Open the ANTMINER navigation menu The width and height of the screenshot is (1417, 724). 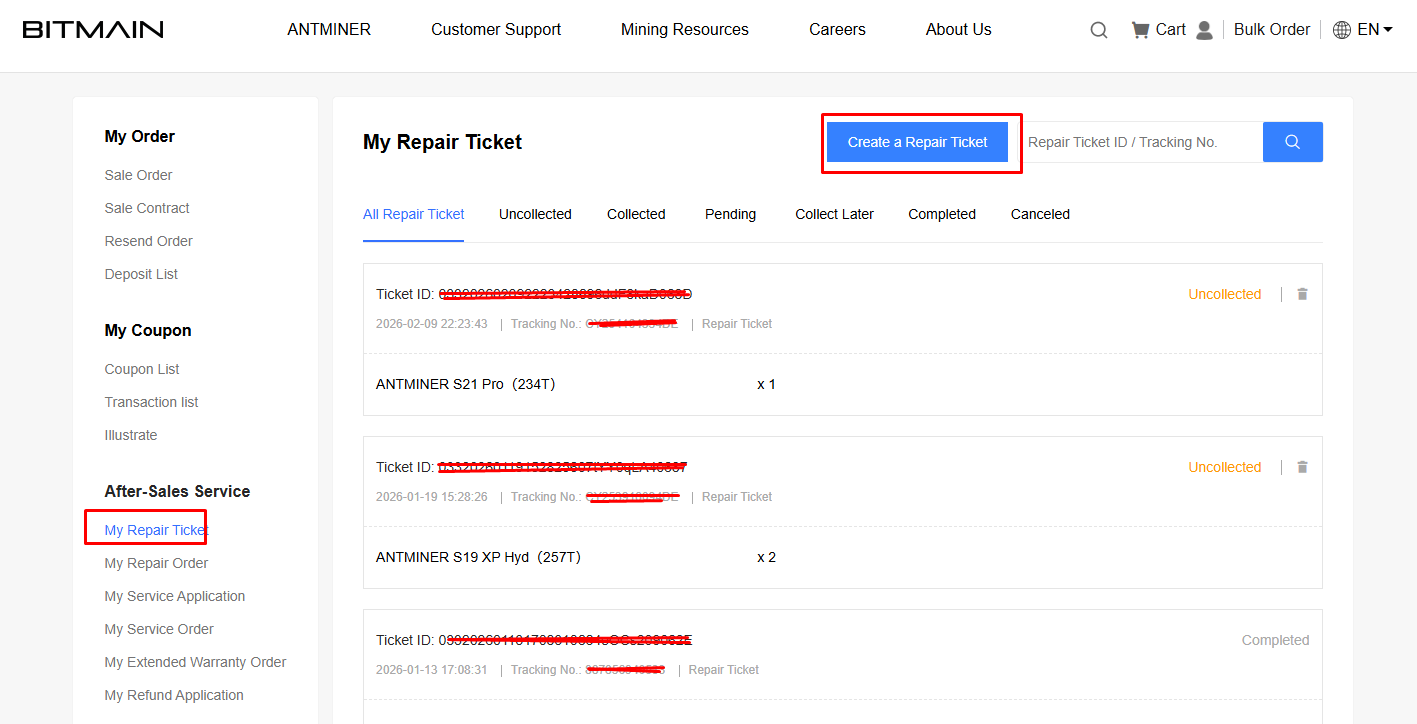click(329, 30)
